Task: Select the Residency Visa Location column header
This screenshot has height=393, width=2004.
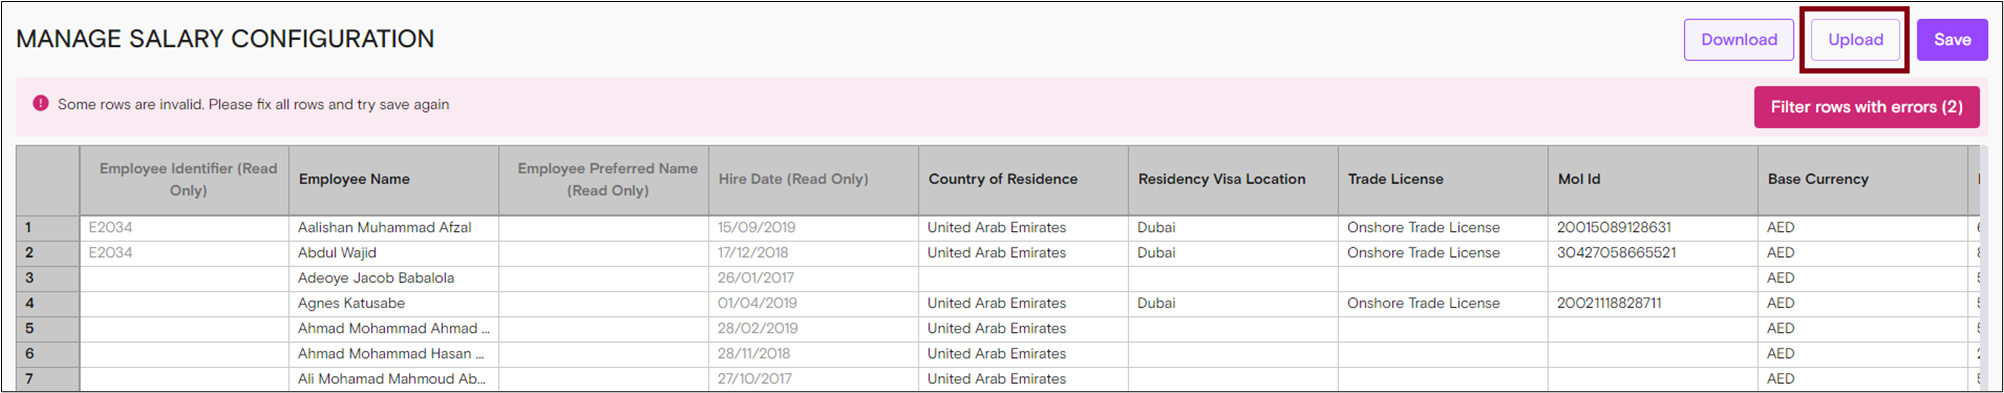Action: click(x=1233, y=180)
